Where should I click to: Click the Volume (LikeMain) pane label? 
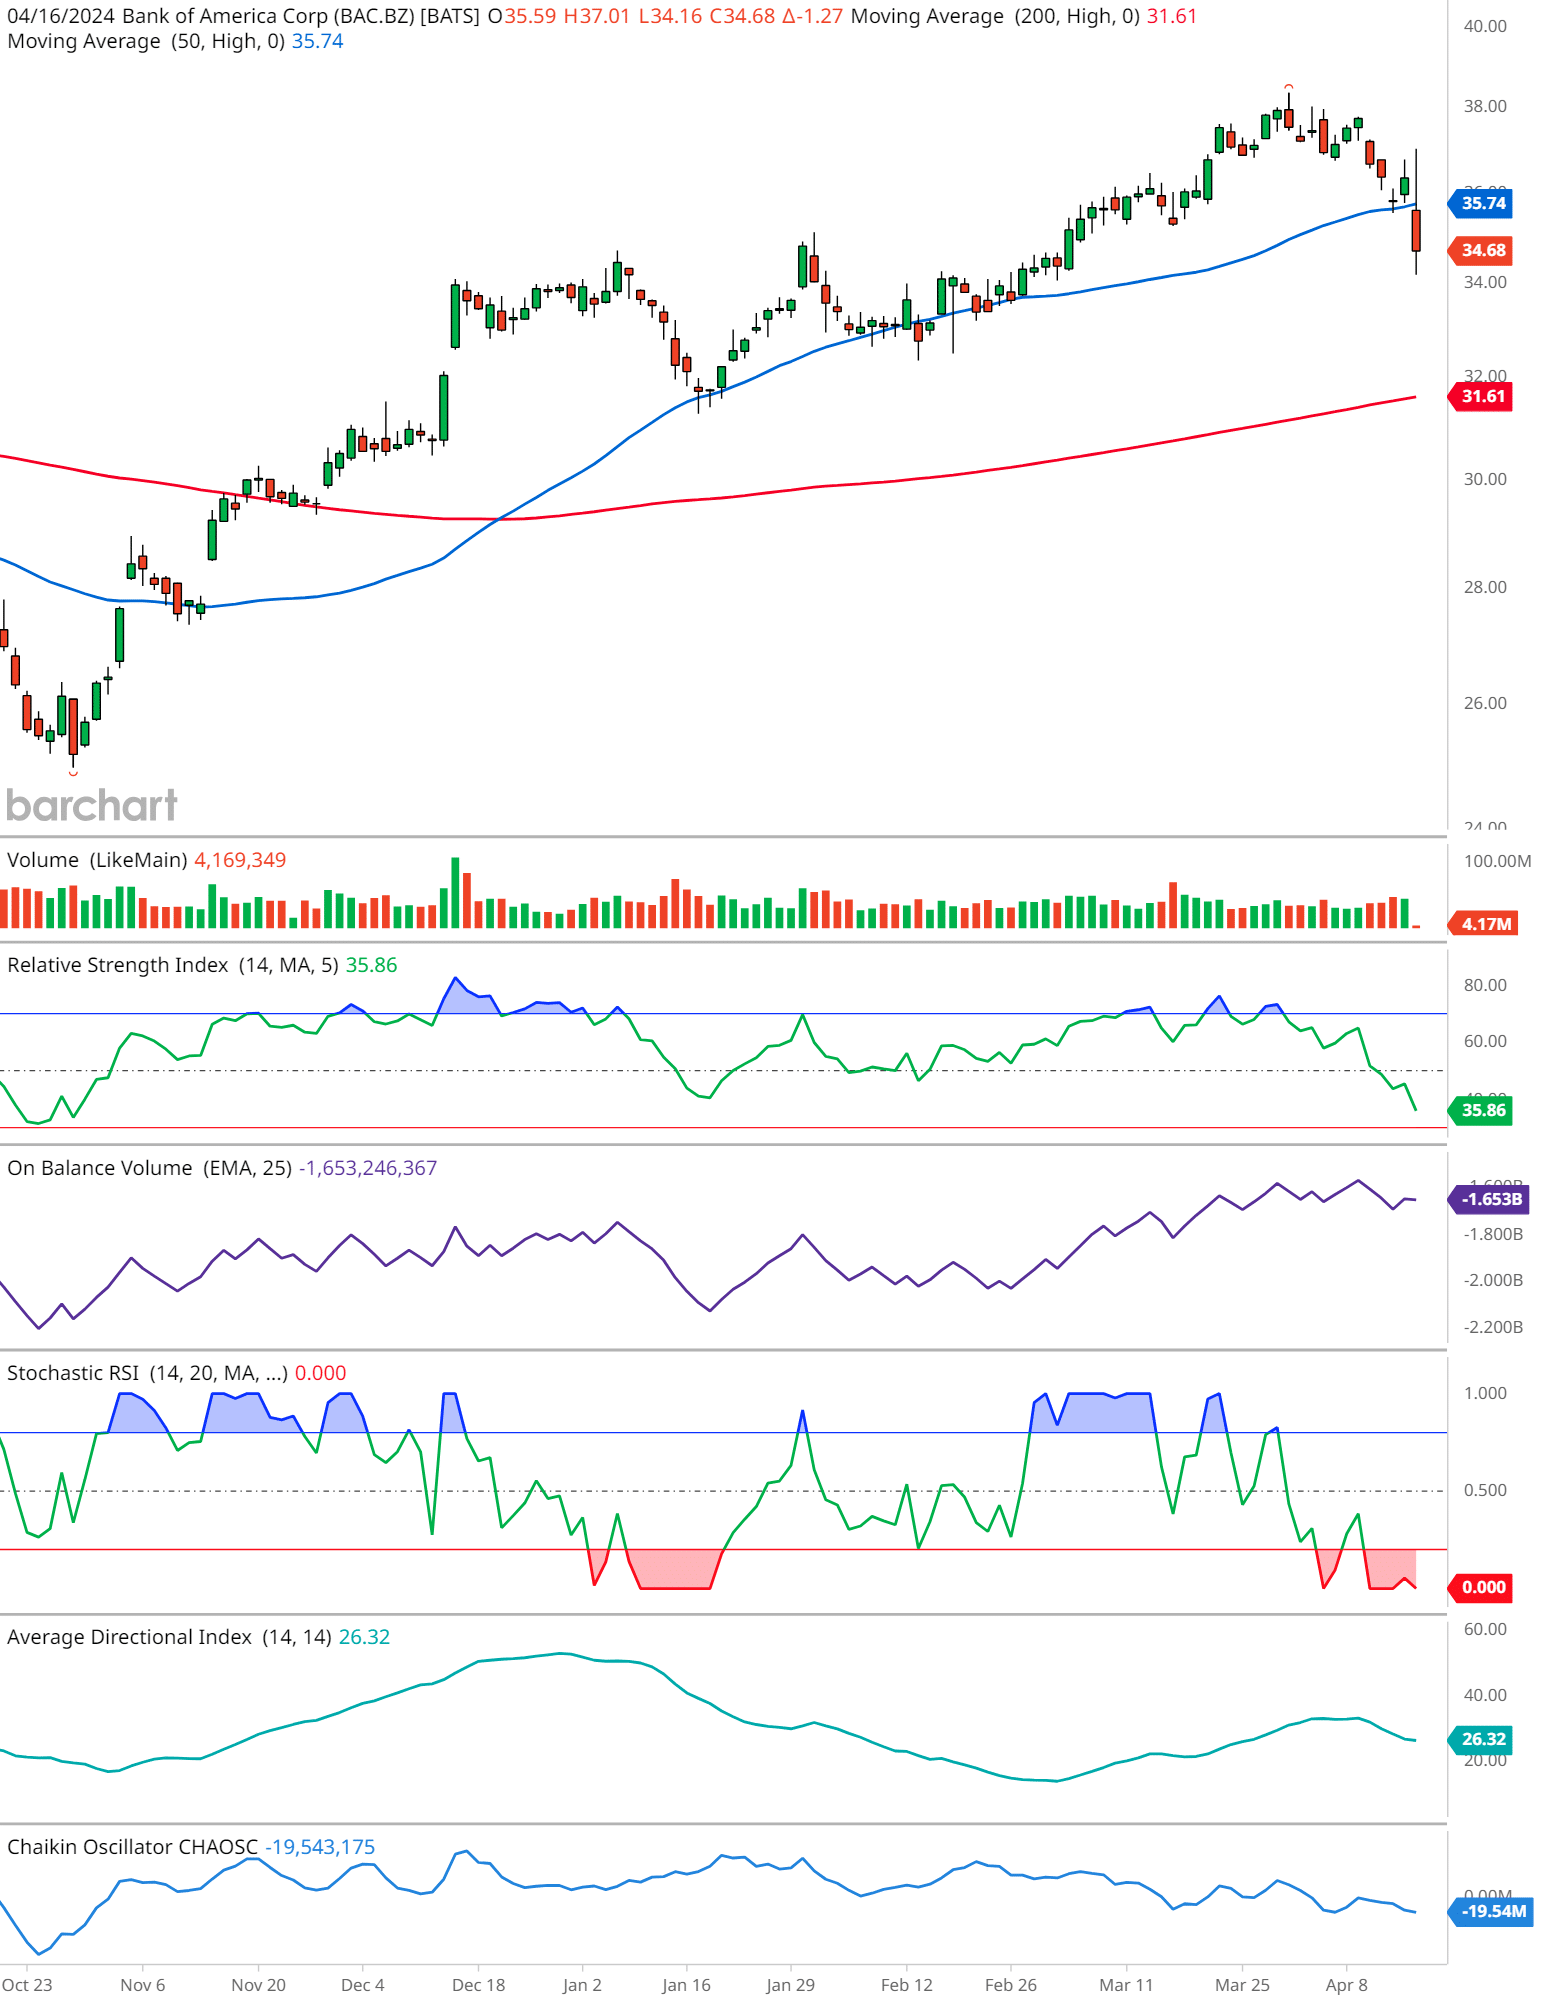tap(97, 860)
